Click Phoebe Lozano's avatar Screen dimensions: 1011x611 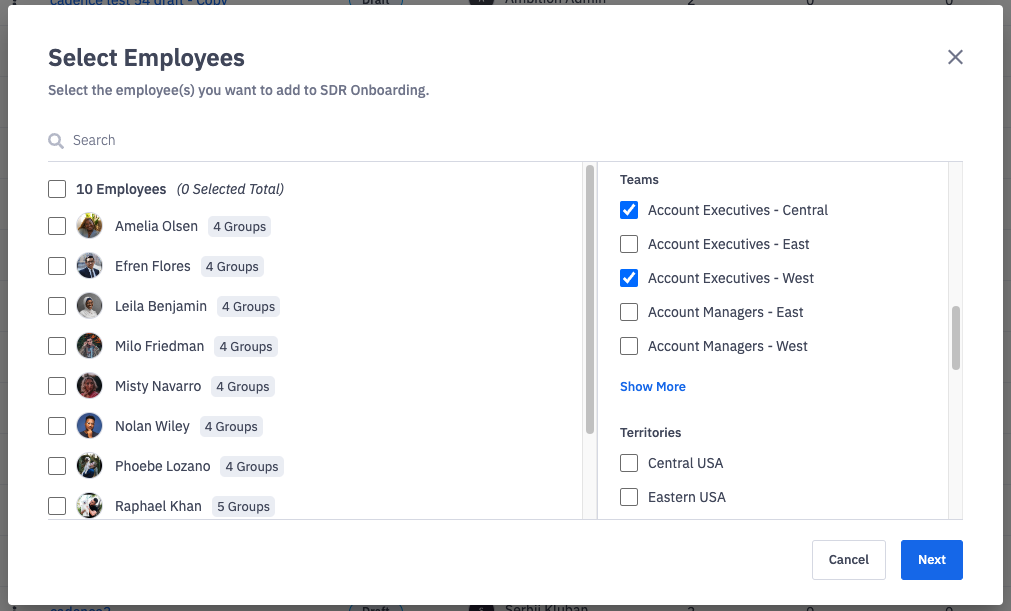click(90, 466)
